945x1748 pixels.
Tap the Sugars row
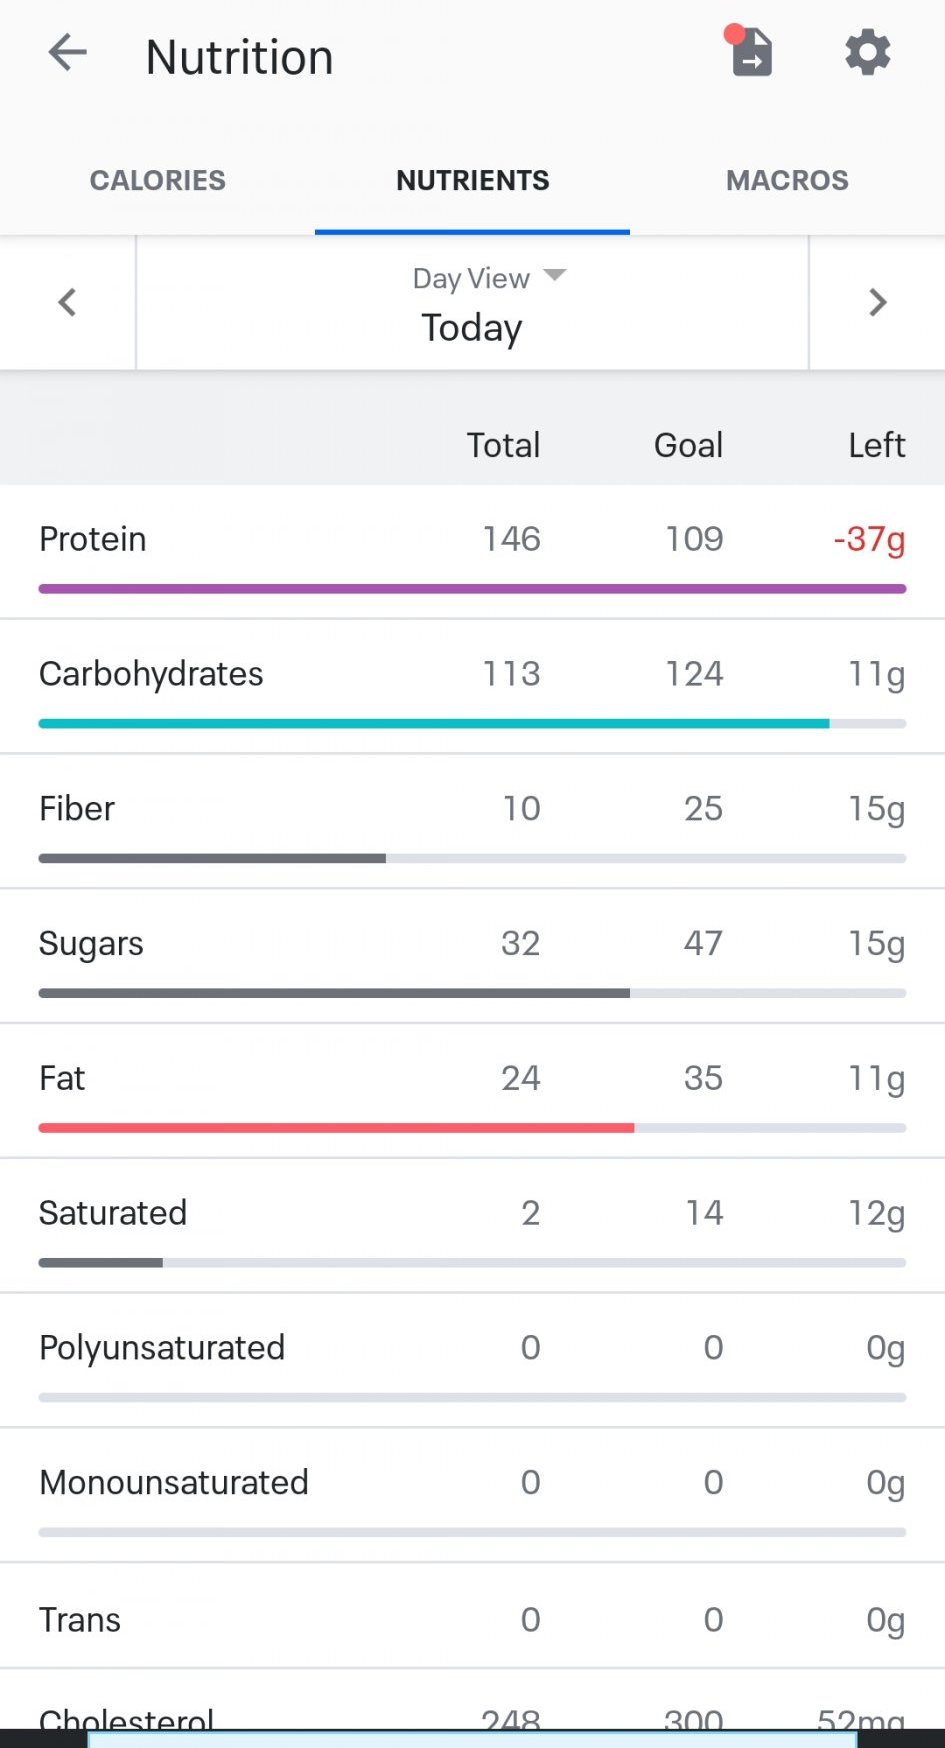pos(91,944)
